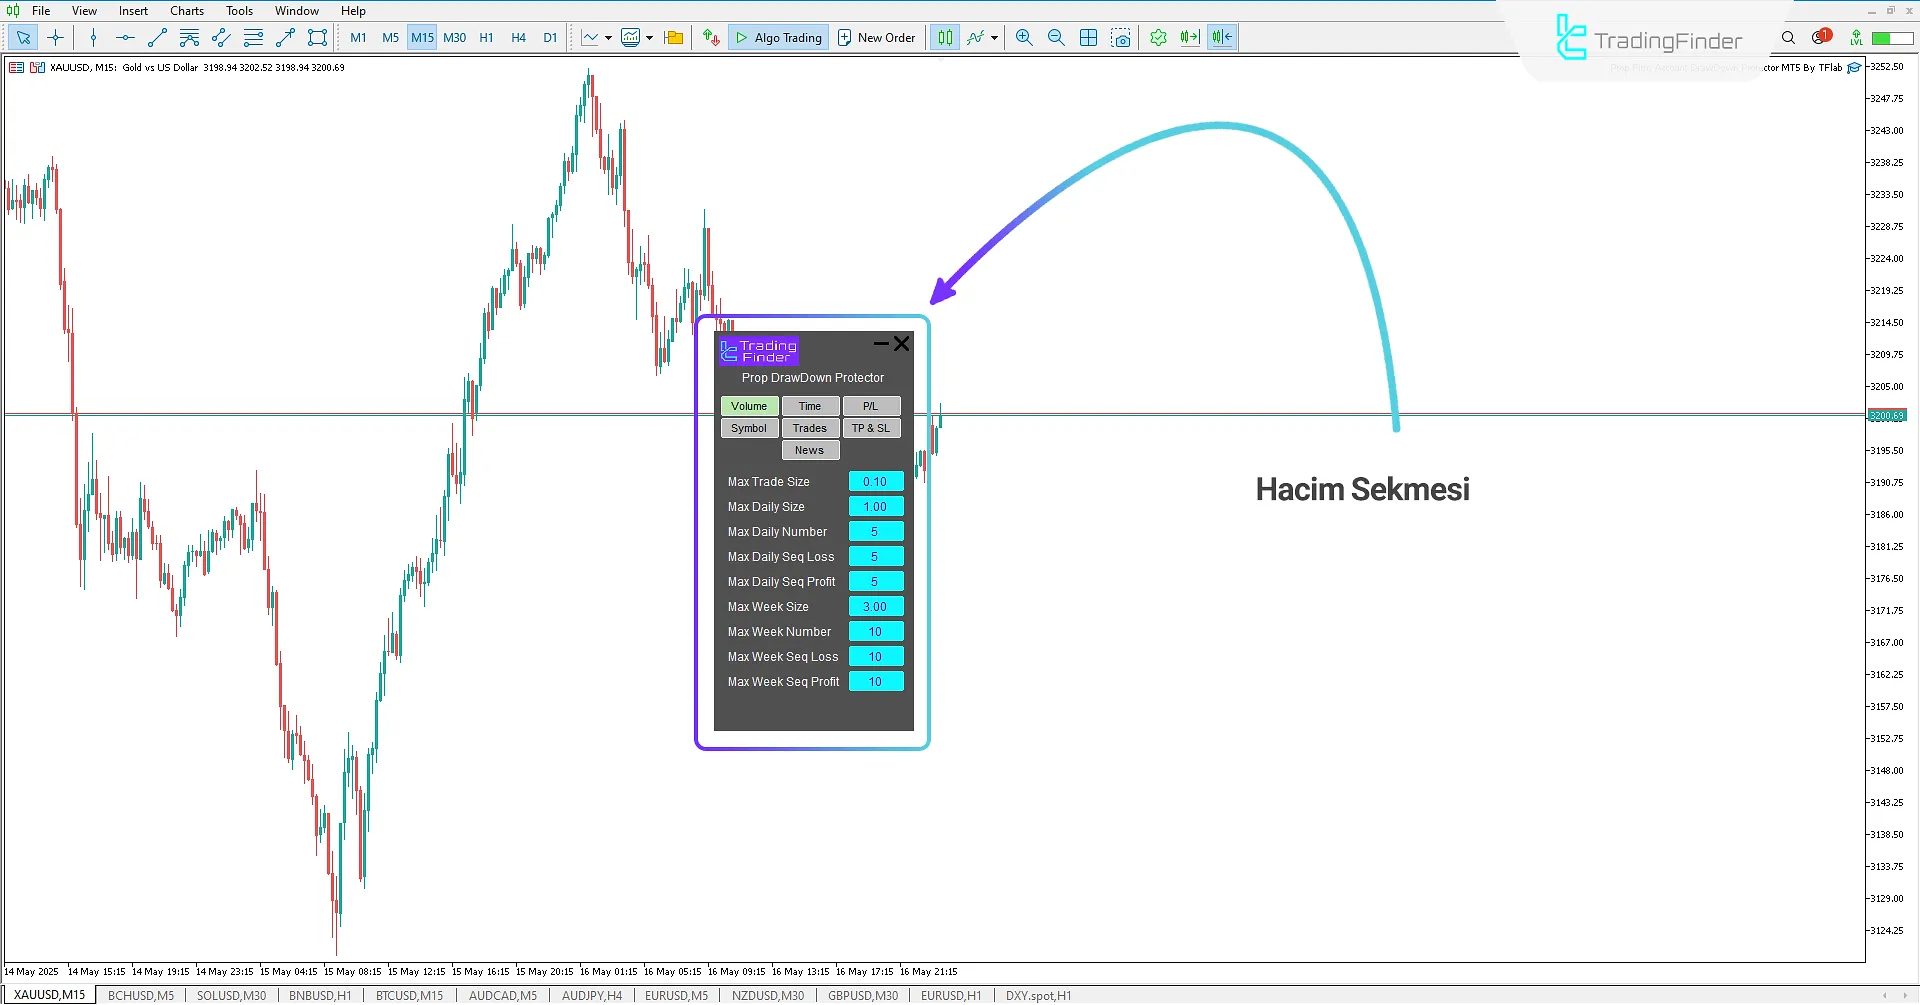Enable Algo Trading
This screenshot has height=1005, width=1920.
tap(778, 37)
